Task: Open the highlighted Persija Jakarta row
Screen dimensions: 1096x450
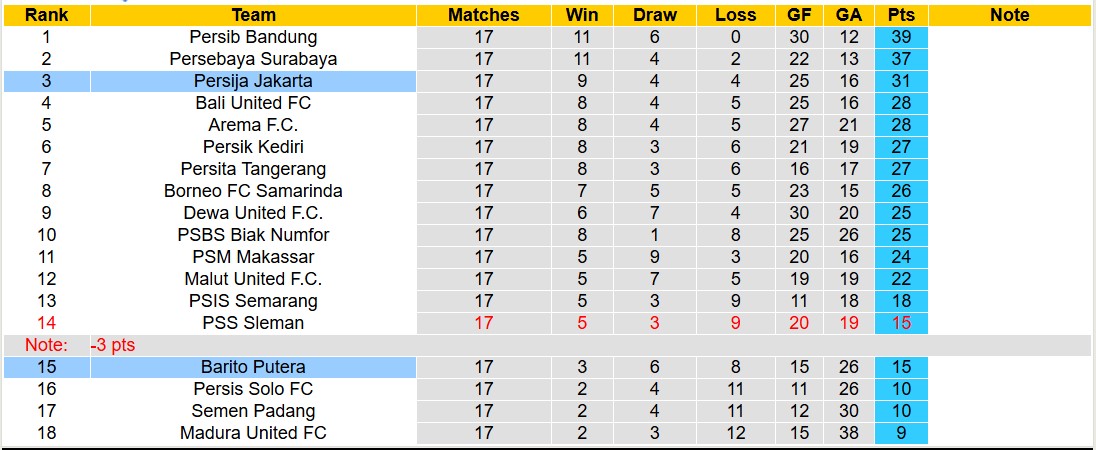Action: [253, 81]
